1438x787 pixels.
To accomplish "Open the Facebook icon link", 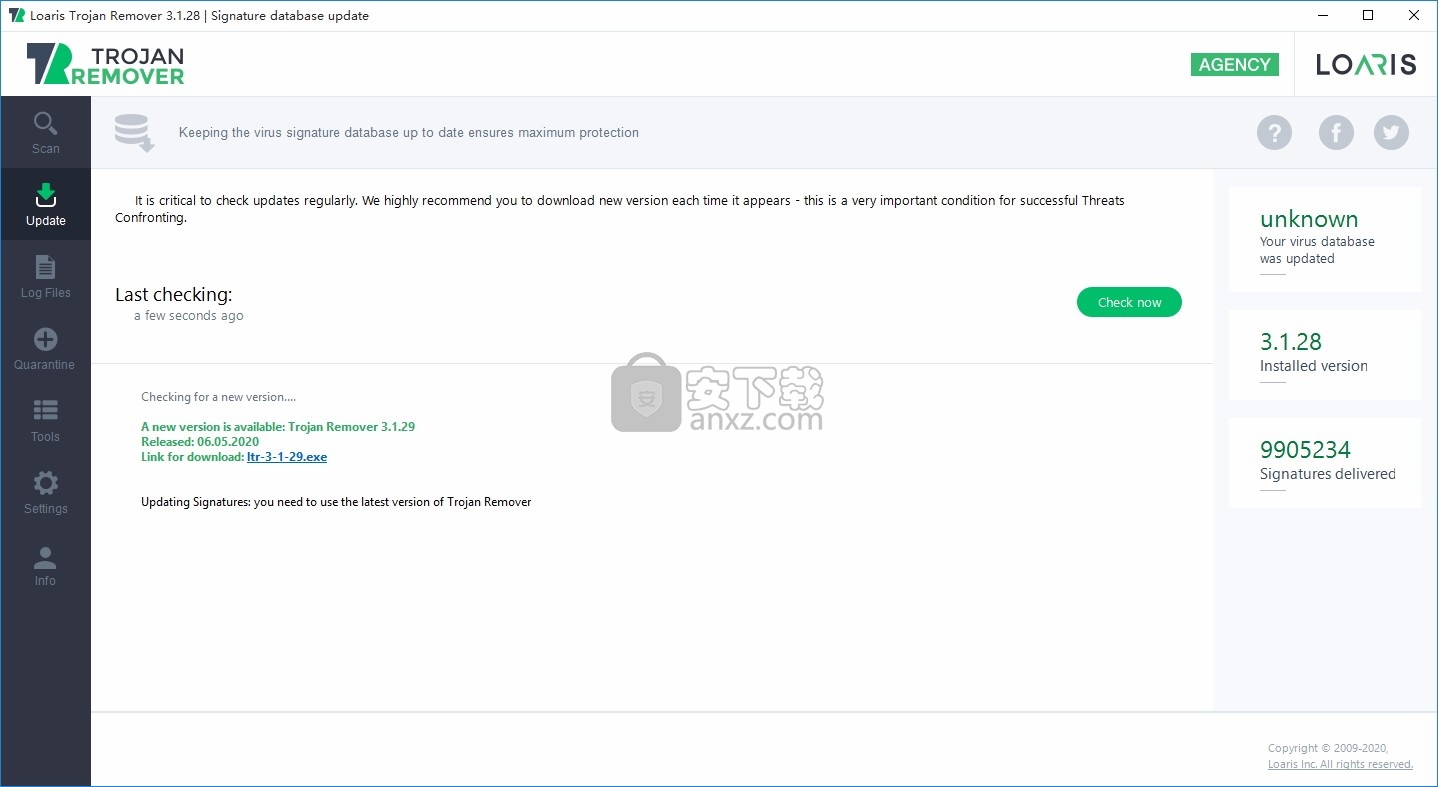I will click(x=1336, y=132).
